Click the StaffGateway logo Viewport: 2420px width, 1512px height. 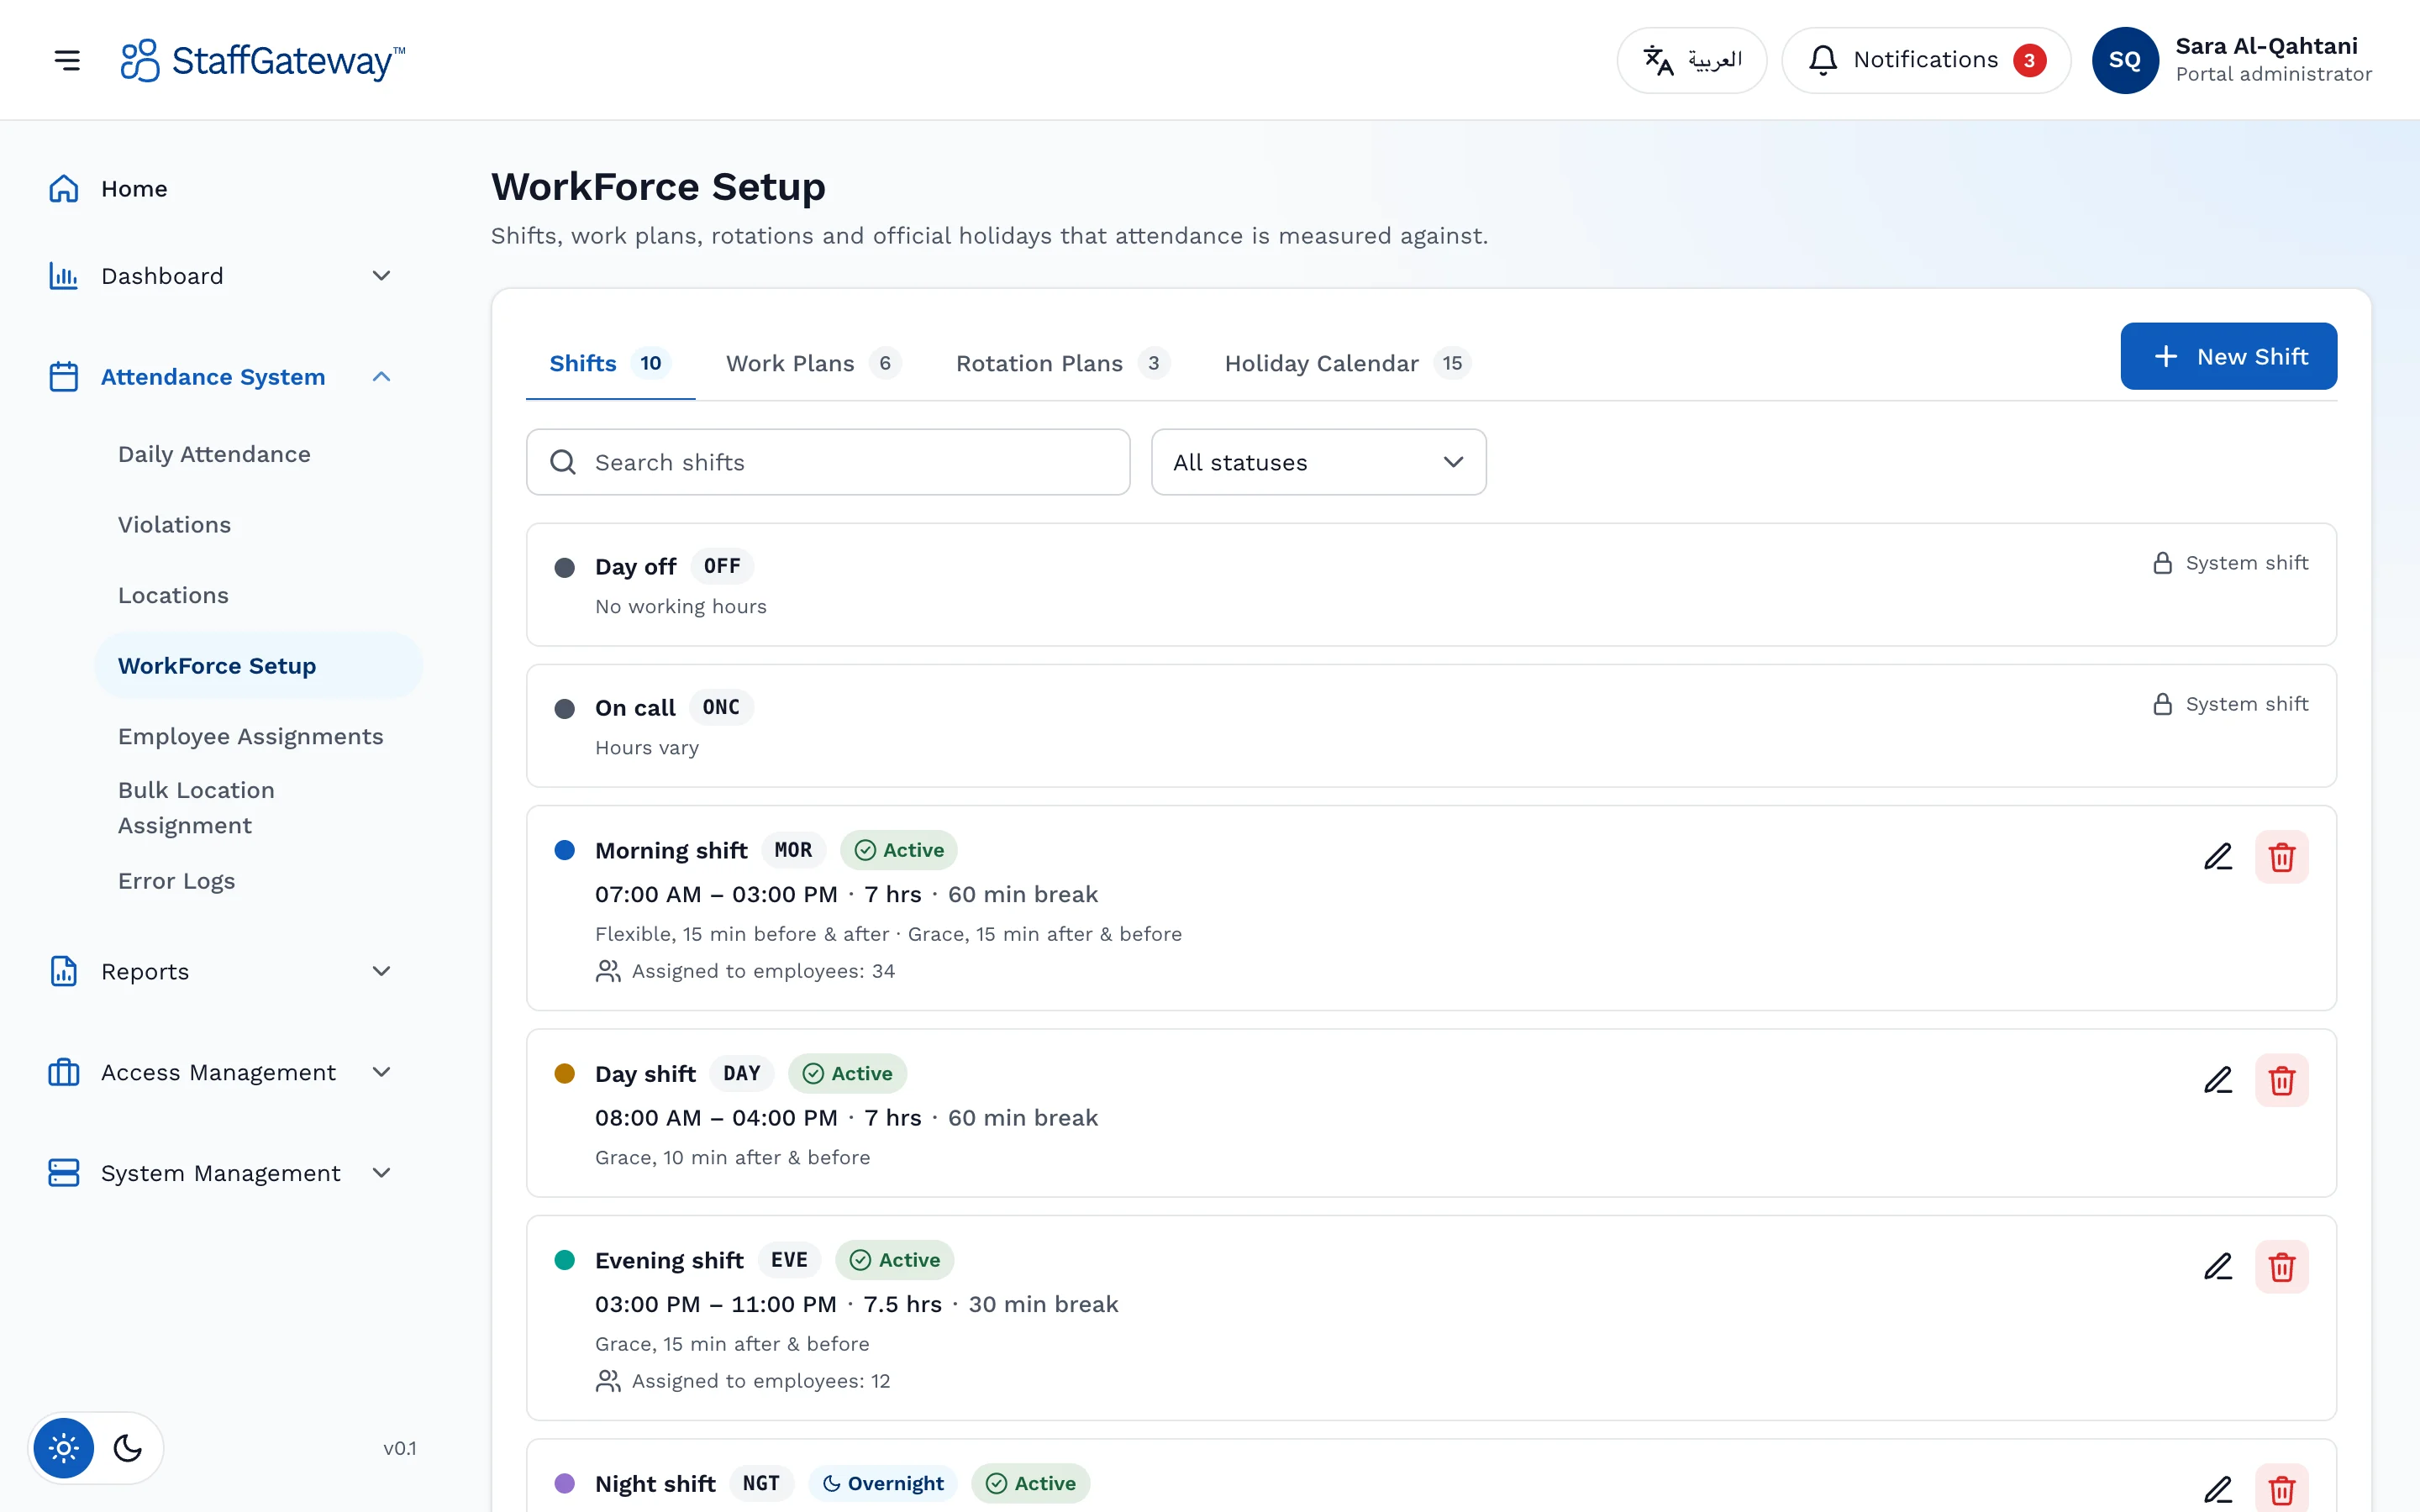[x=262, y=60]
